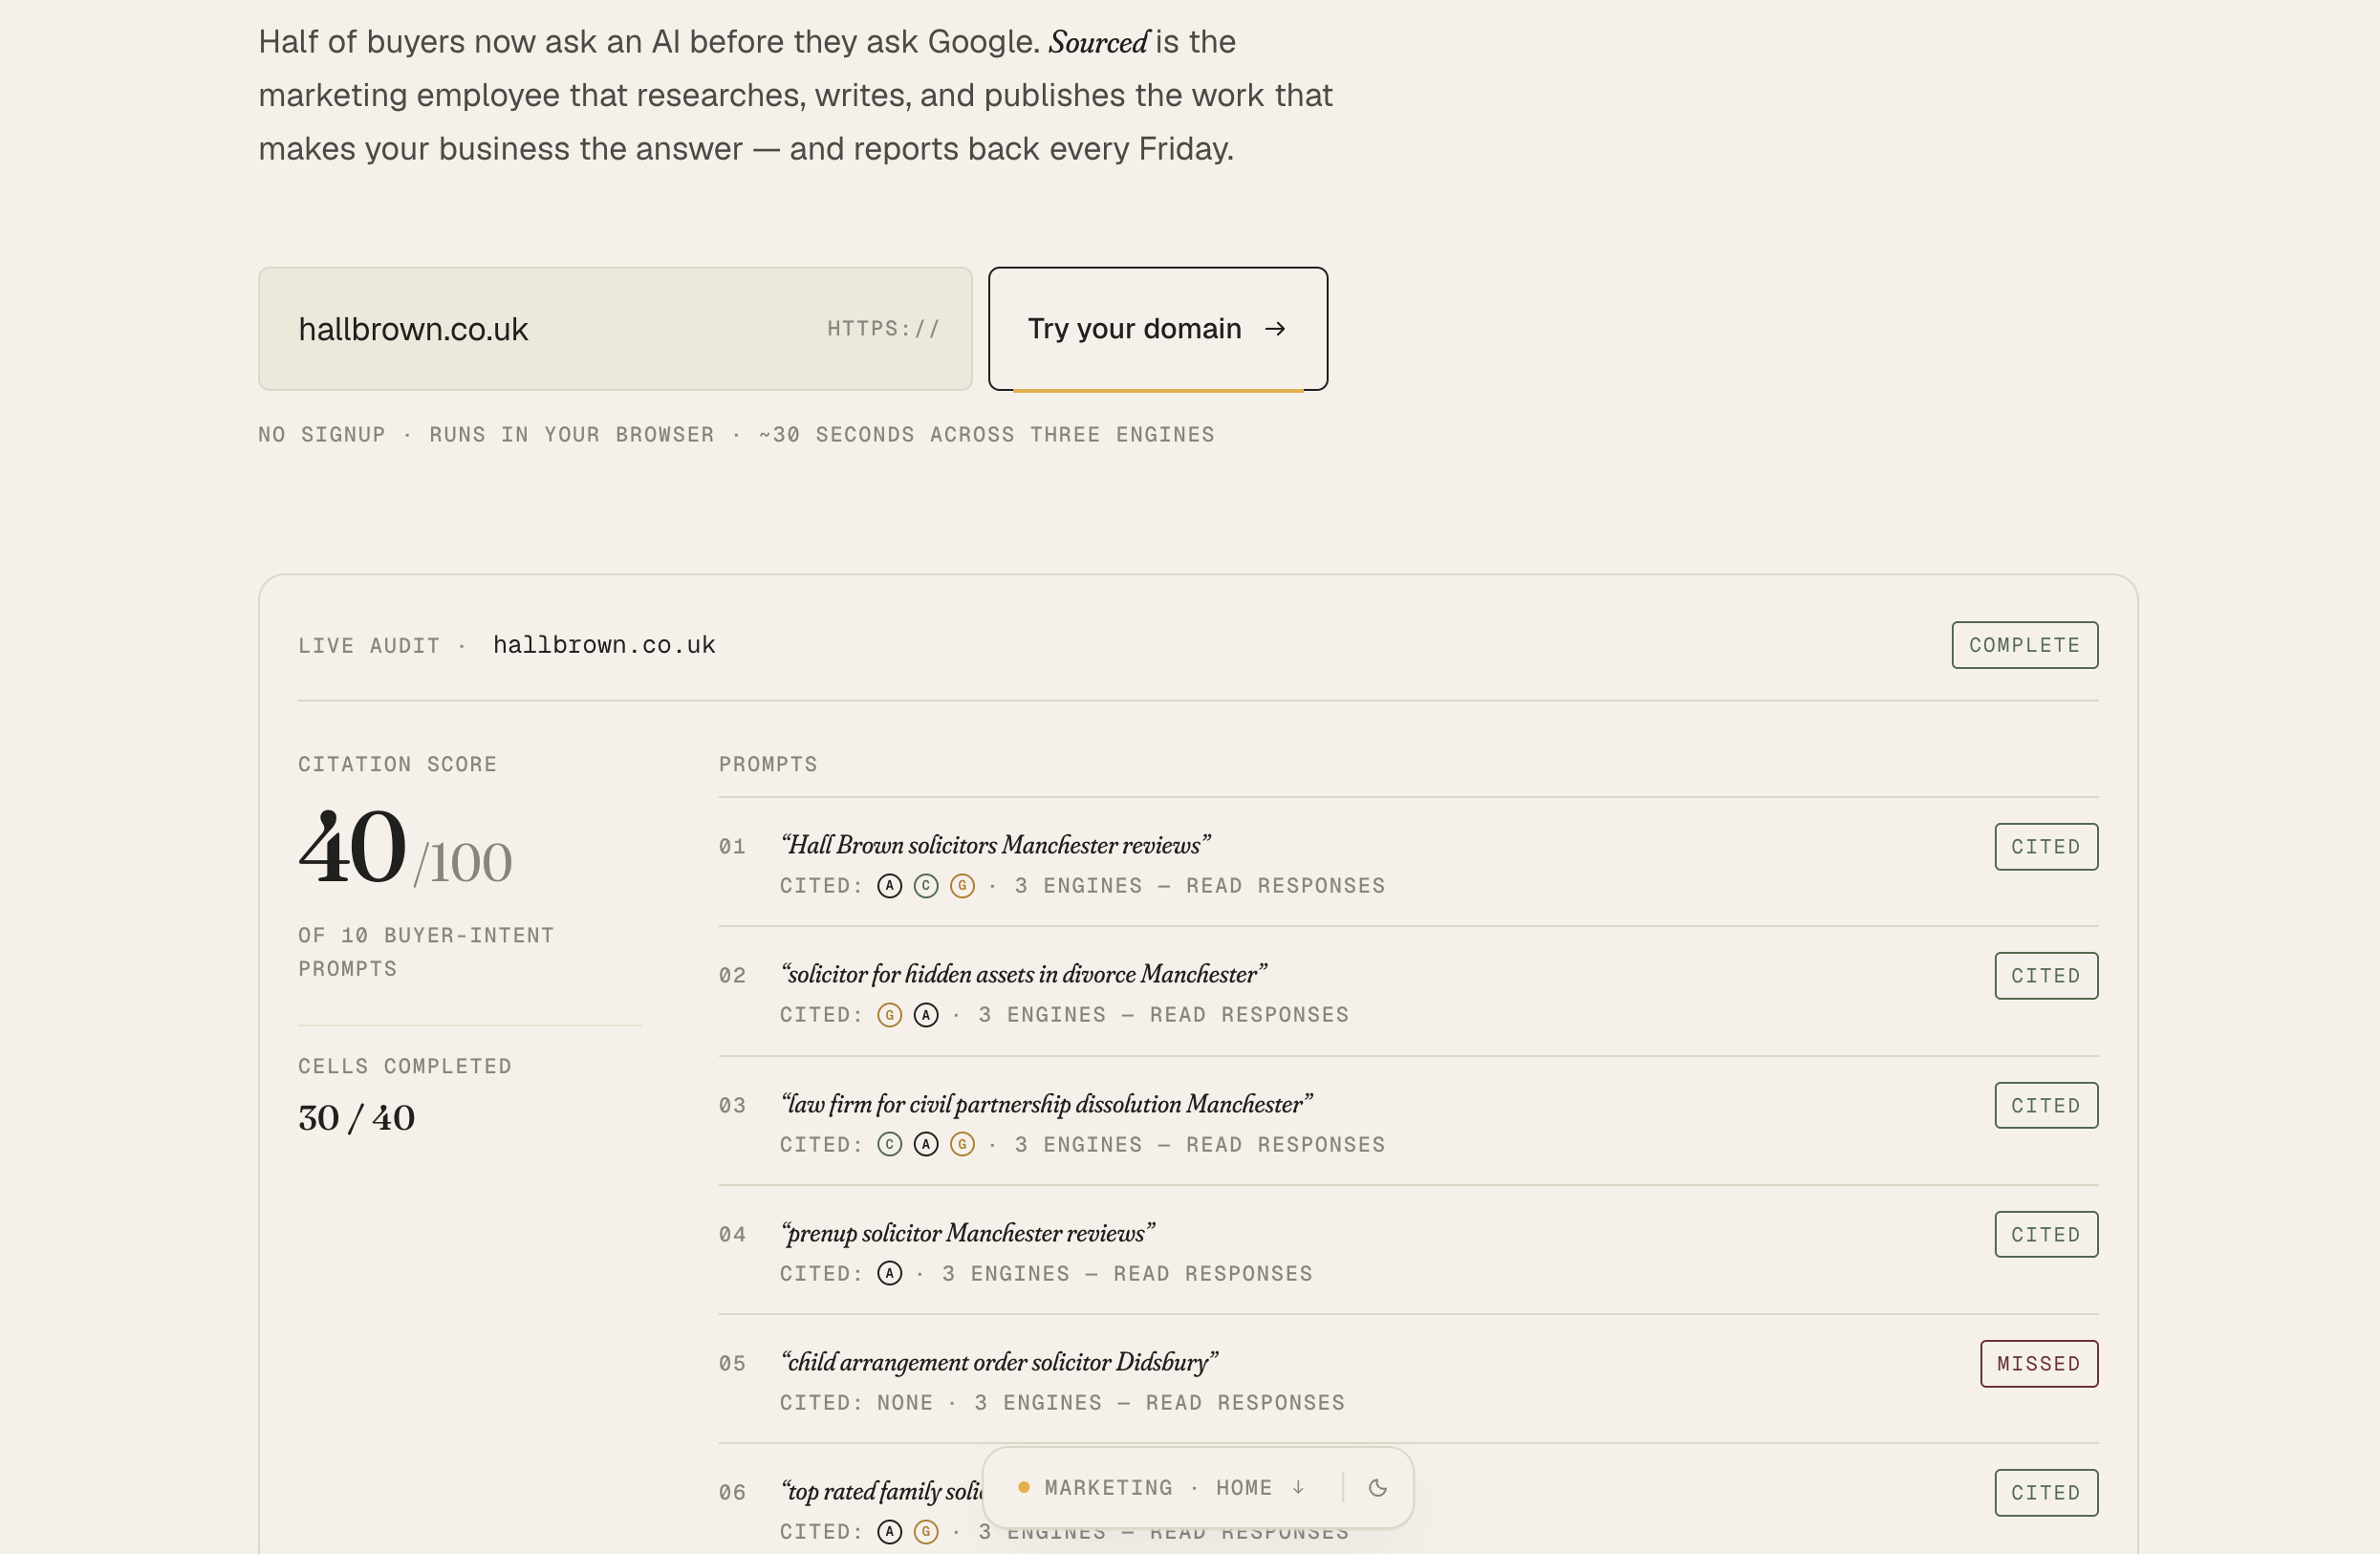Click the C engine icon in prompt 01

tap(926, 886)
